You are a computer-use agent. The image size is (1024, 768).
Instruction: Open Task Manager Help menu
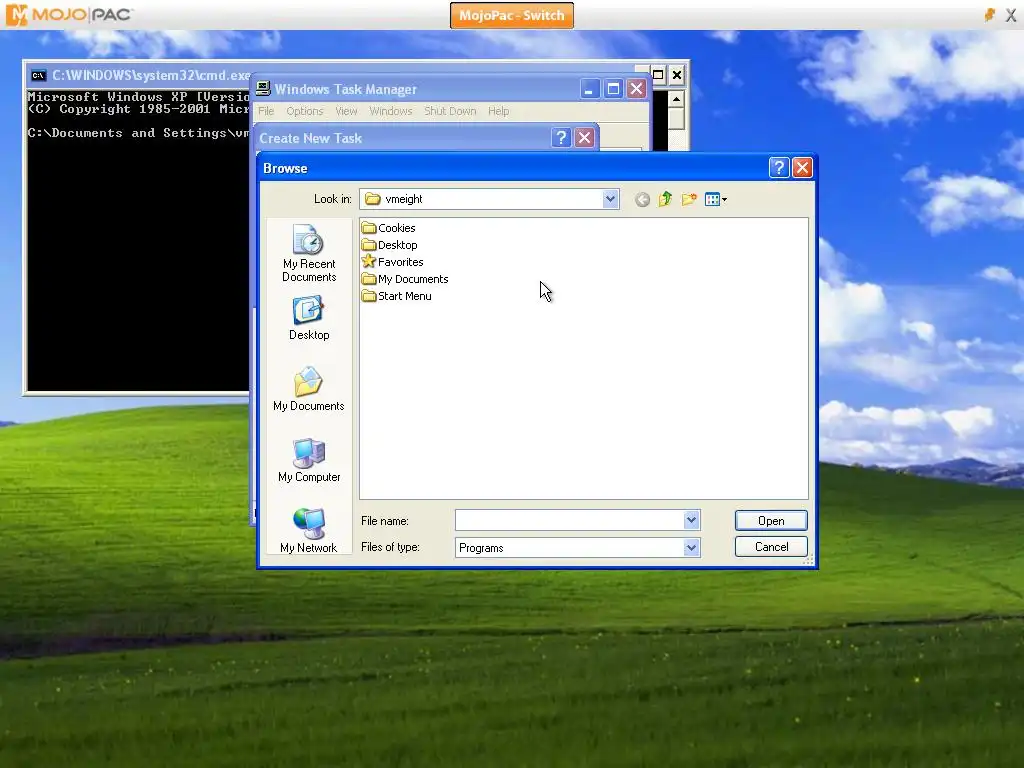point(498,111)
